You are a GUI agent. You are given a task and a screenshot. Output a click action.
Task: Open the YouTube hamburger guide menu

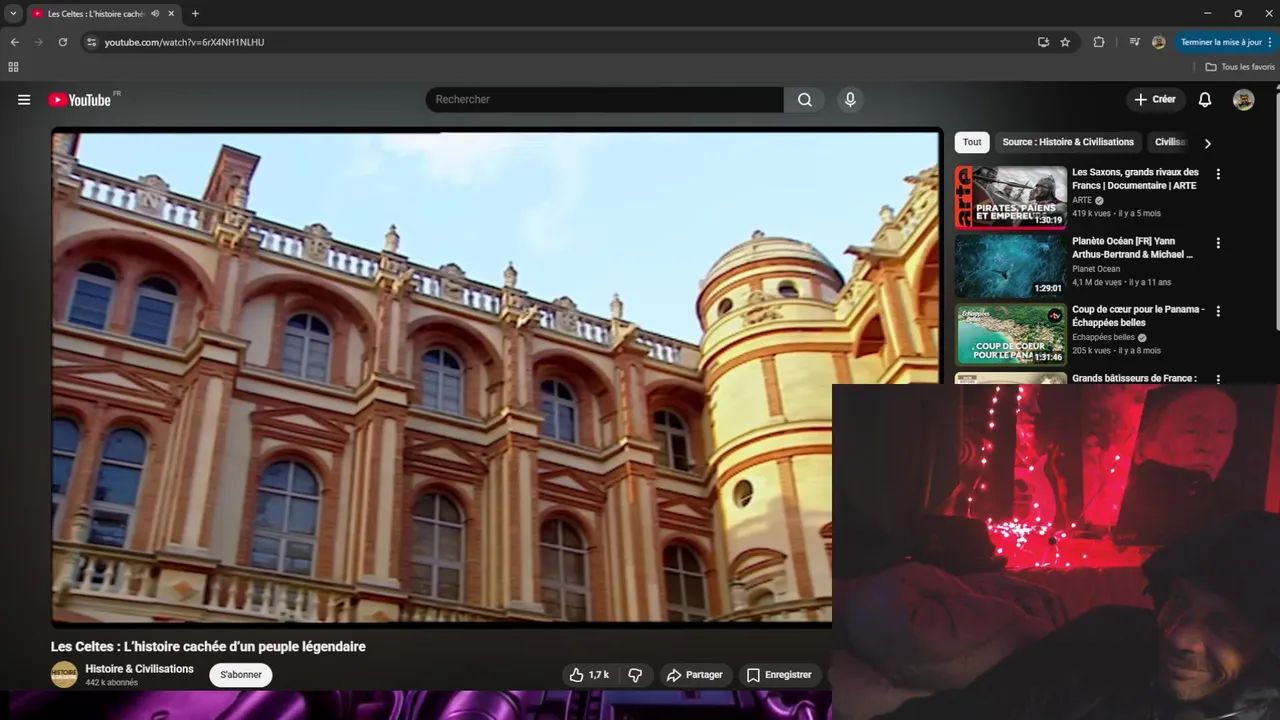[x=24, y=100]
